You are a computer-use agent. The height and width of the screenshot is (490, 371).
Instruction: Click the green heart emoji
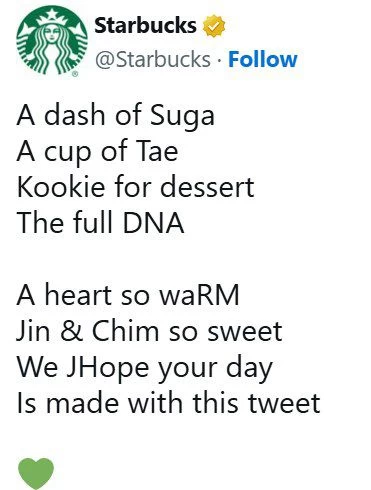pyautogui.click(x=36, y=473)
